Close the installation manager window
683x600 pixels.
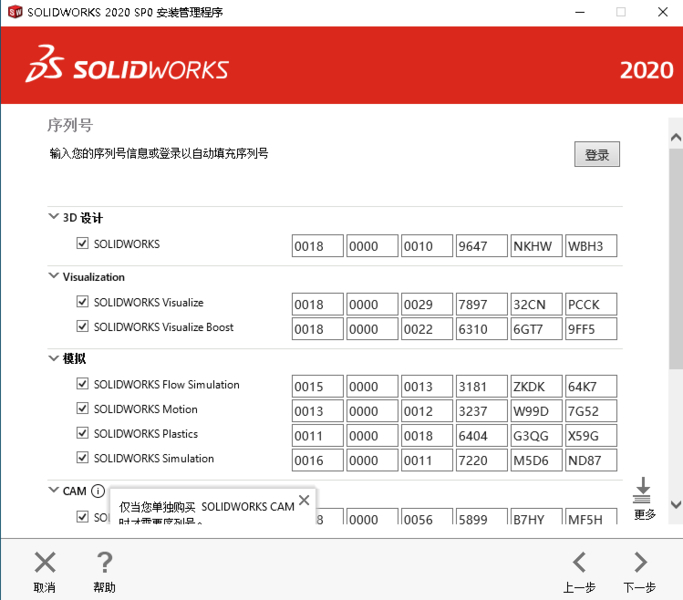[x=663, y=12]
